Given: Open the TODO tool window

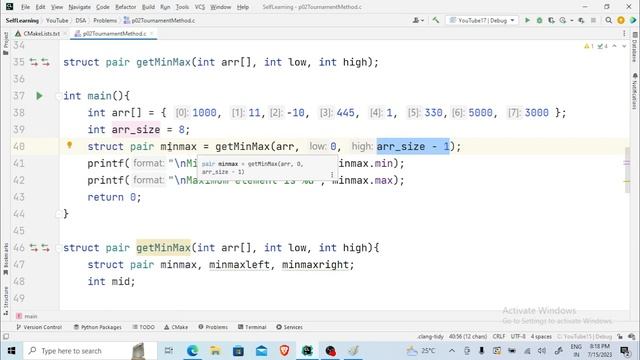Looking at the screenshot, I should 144,327.
